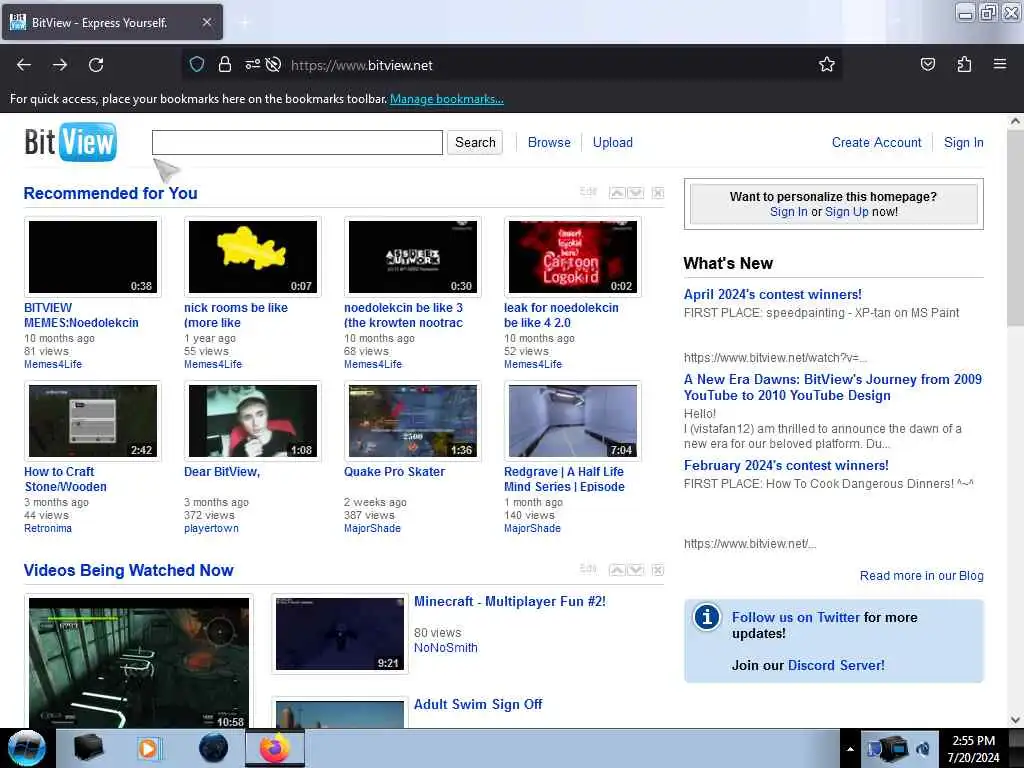Move Videos Being Watched Now module down
This screenshot has height=768, width=1024.
635,570
